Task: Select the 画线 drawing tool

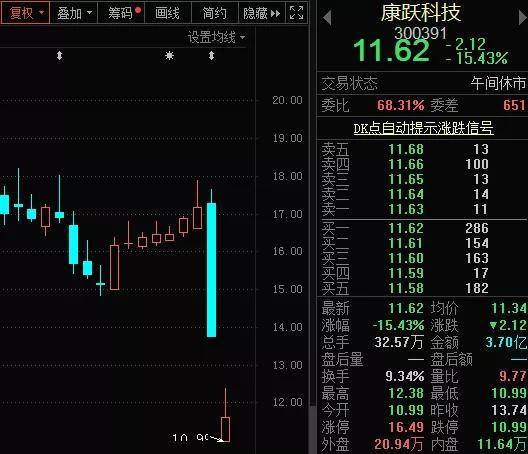Action: pos(168,13)
